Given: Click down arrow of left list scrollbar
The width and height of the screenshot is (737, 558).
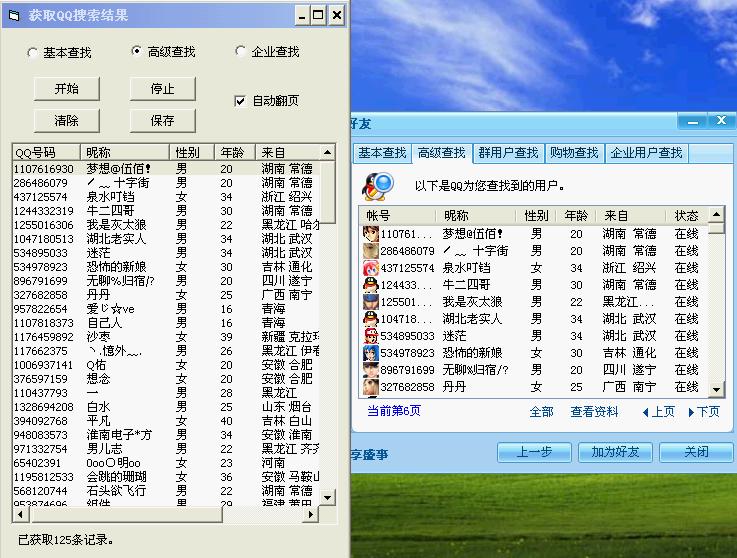Looking at the screenshot, I should pyautogui.click(x=328, y=497).
